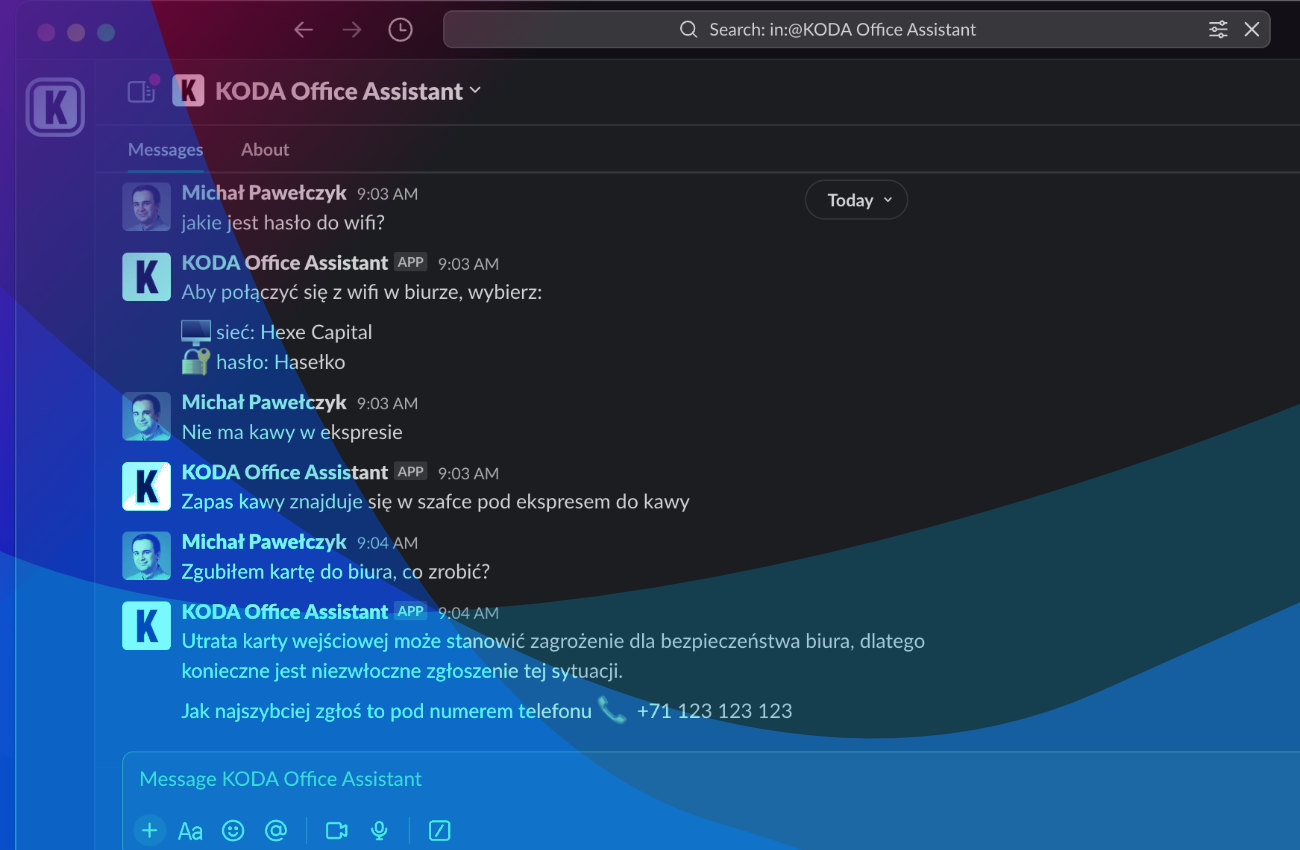Click Michał's avatar on the lost card message
The width and height of the screenshot is (1300, 850).
[x=146, y=556]
